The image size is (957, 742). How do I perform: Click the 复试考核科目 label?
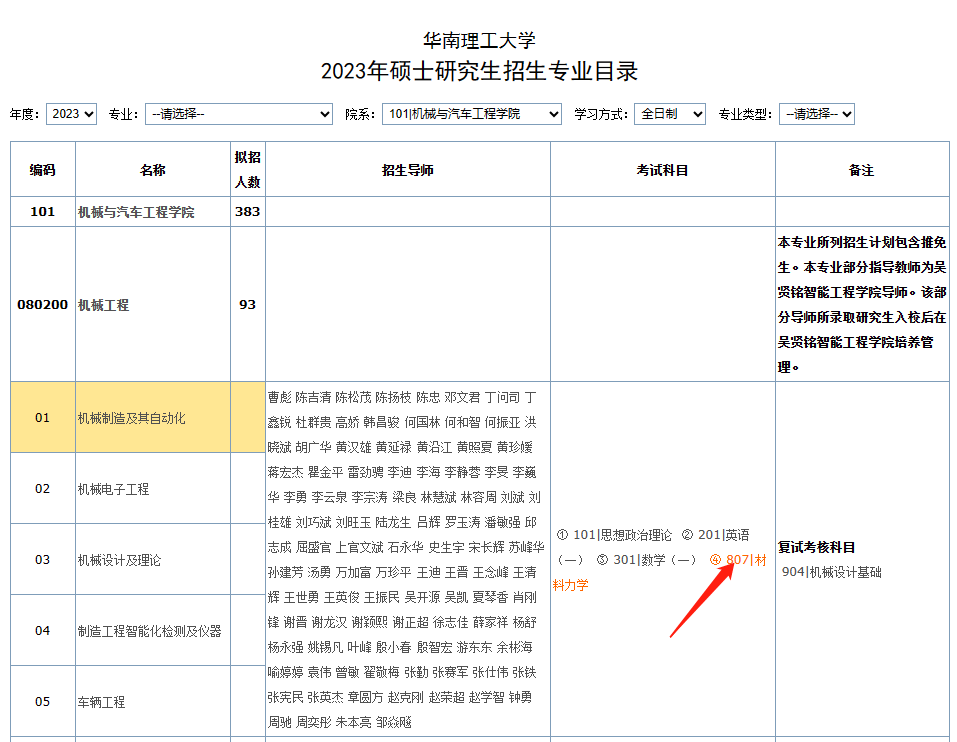(817, 547)
